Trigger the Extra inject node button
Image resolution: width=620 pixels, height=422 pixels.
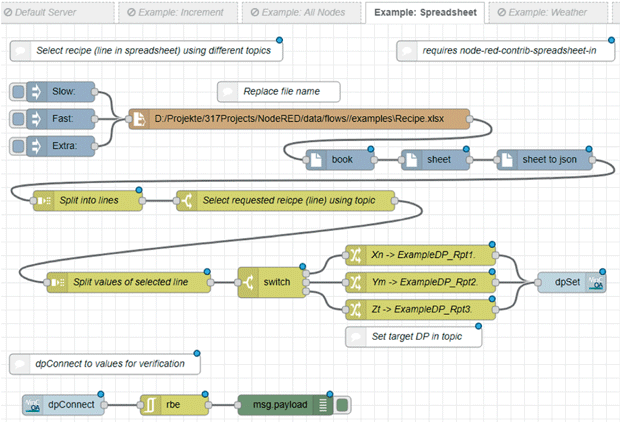[18, 146]
